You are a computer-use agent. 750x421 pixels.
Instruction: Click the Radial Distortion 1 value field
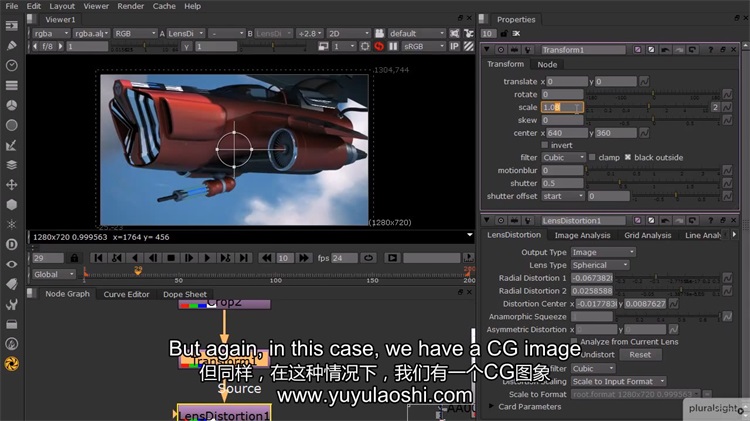coord(592,278)
